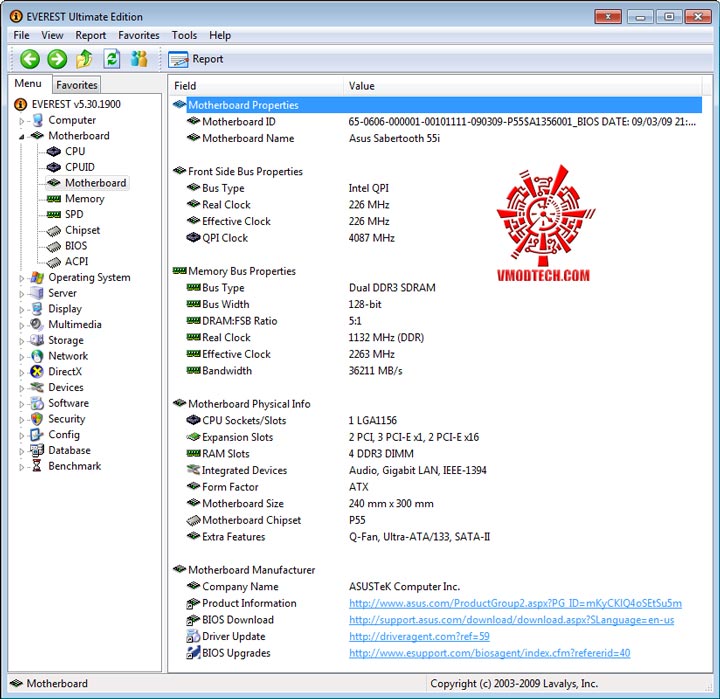
Task: Select the DRAM:FSB Ratio row
Action: click(437, 321)
